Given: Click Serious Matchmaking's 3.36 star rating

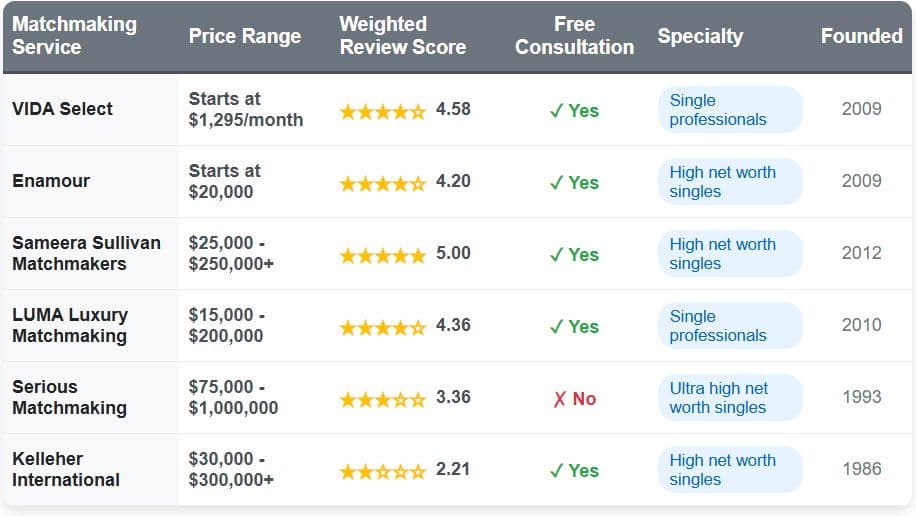Looking at the screenshot, I should pyautogui.click(x=383, y=399).
